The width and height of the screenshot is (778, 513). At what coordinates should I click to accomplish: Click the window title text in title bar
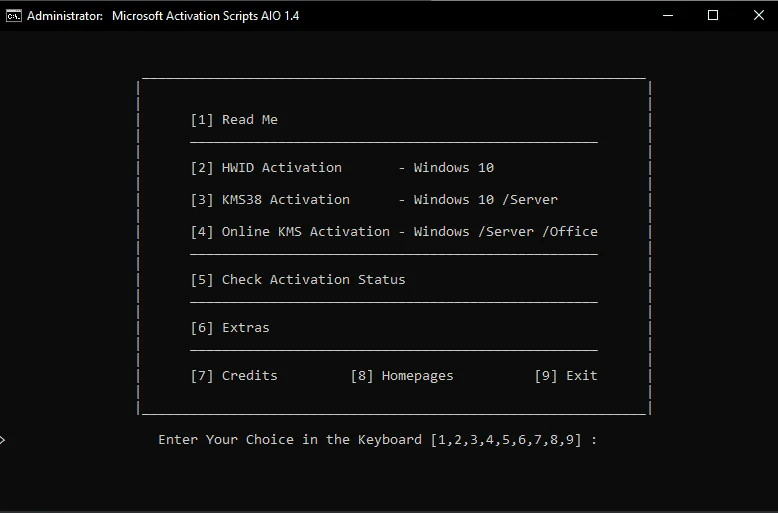pyautogui.click(x=205, y=16)
